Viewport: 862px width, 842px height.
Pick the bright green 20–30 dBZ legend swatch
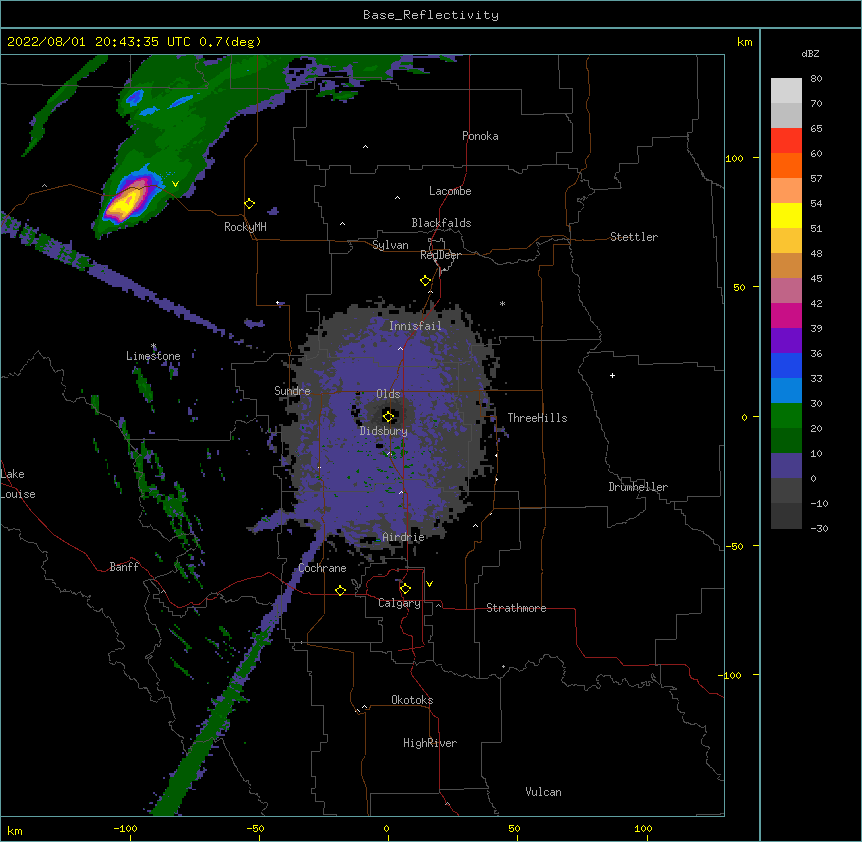(786, 416)
